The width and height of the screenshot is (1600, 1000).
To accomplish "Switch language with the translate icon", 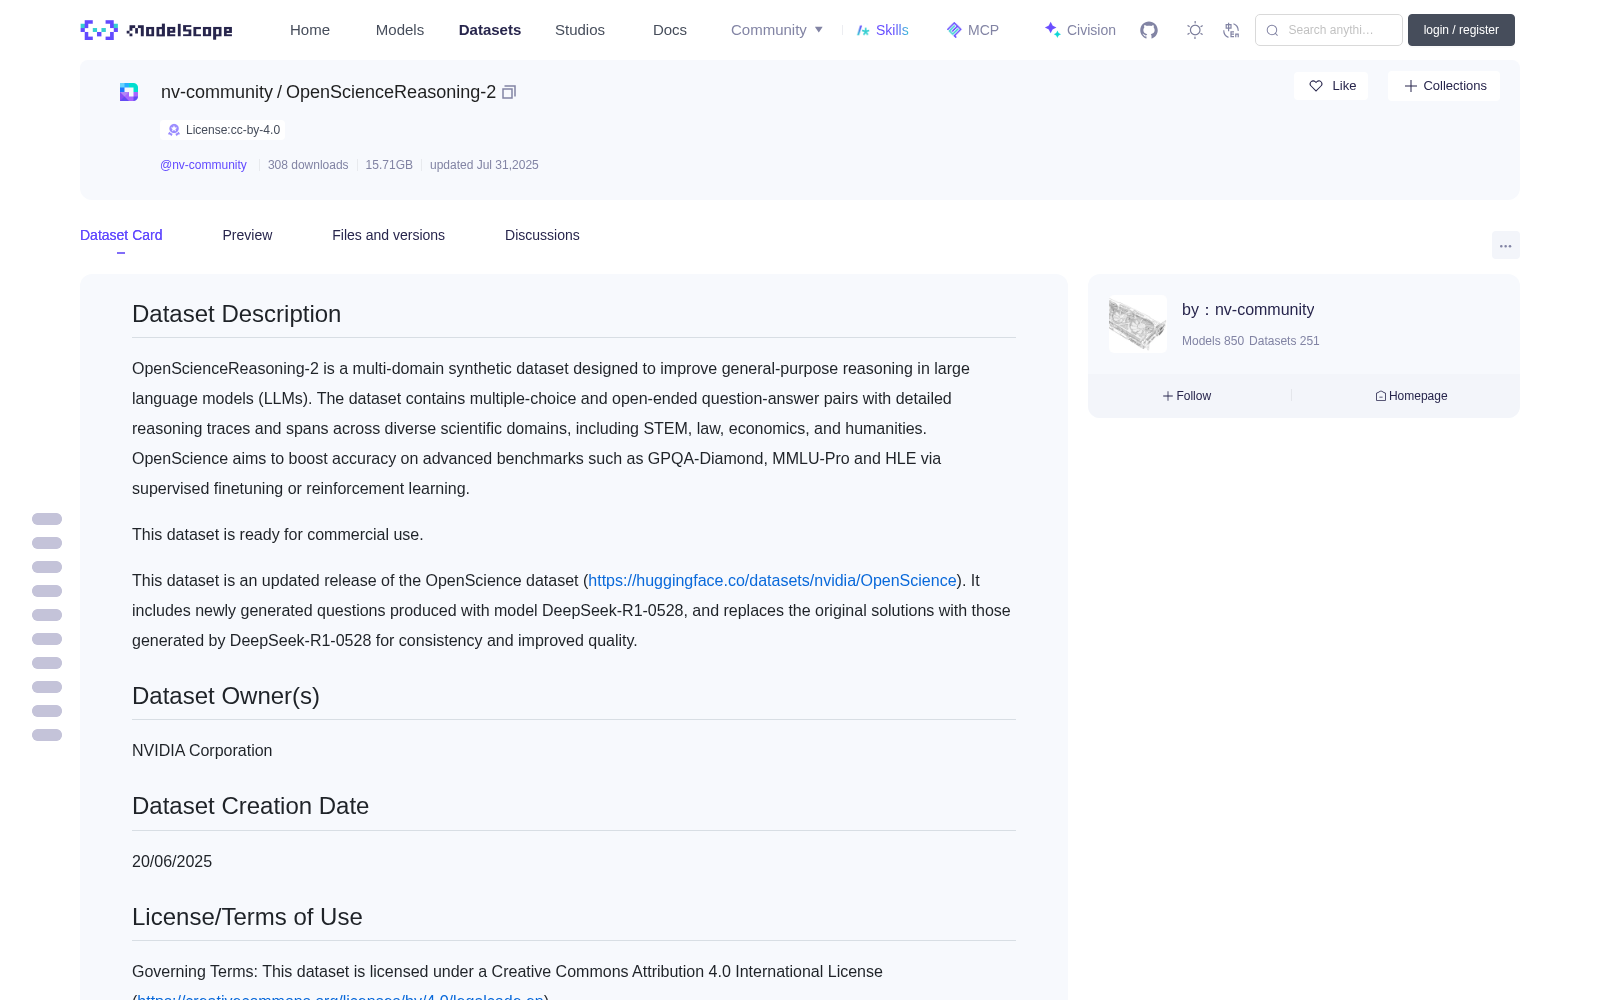I will pyautogui.click(x=1231, y=30).
